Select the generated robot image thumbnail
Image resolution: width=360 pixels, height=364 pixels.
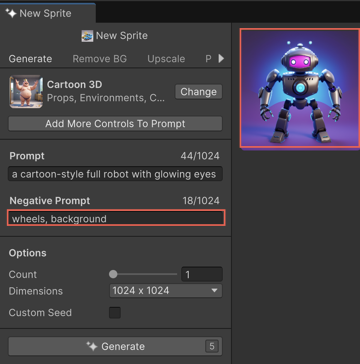coord(300,88)
